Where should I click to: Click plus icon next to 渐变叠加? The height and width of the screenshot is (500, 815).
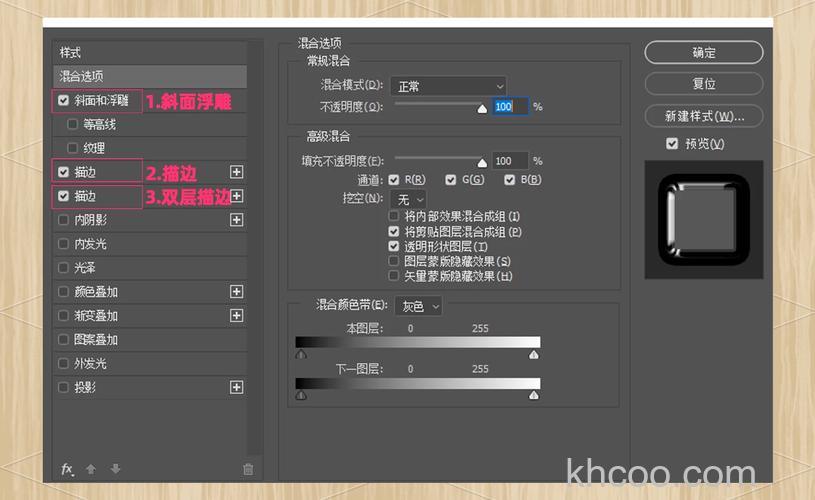click(236, 315)
